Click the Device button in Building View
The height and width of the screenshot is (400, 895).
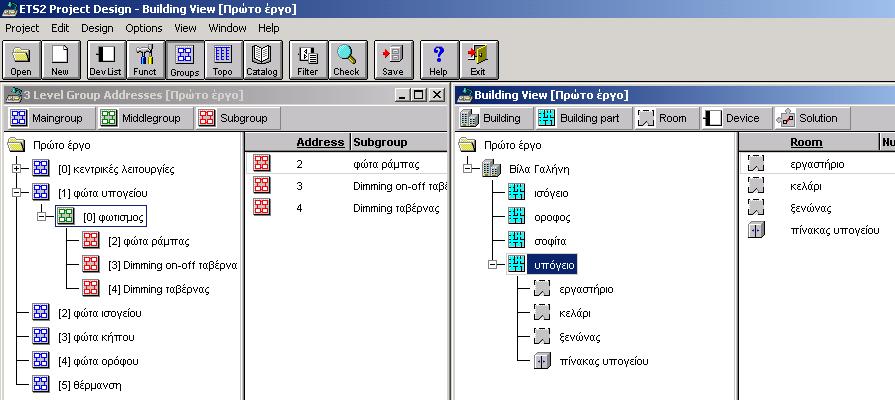coord(735,118)
